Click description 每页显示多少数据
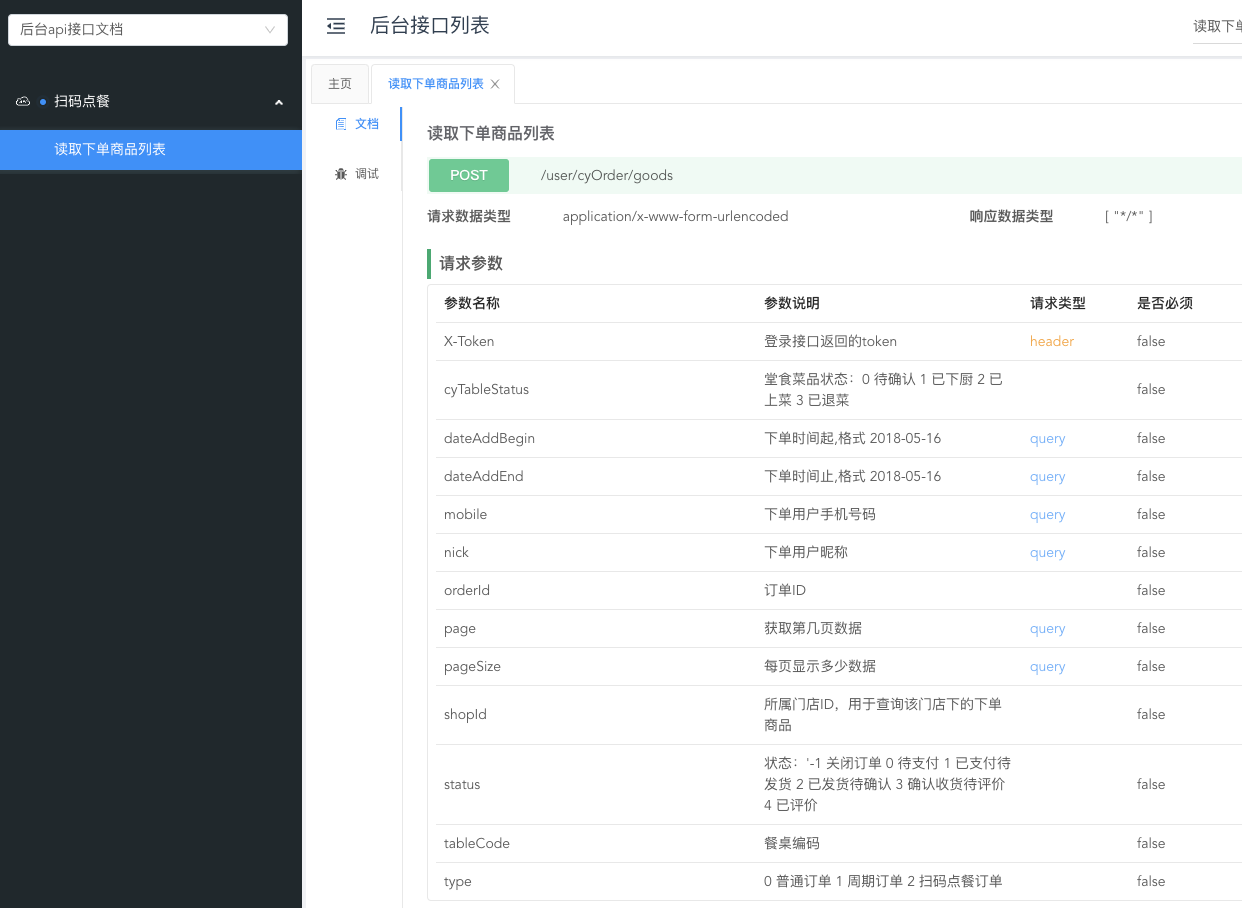Viewport: 1242px width, 908px height. coord(820,667)
